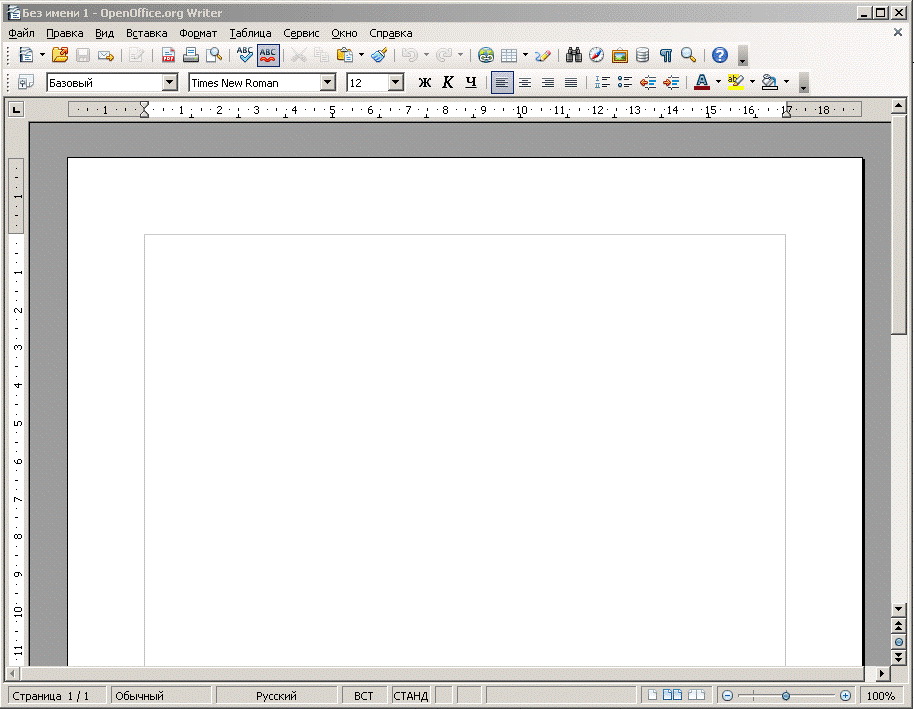Click the Paste clipboard icon
Viewport: 914px width, 709px height.
click(345, 55)
